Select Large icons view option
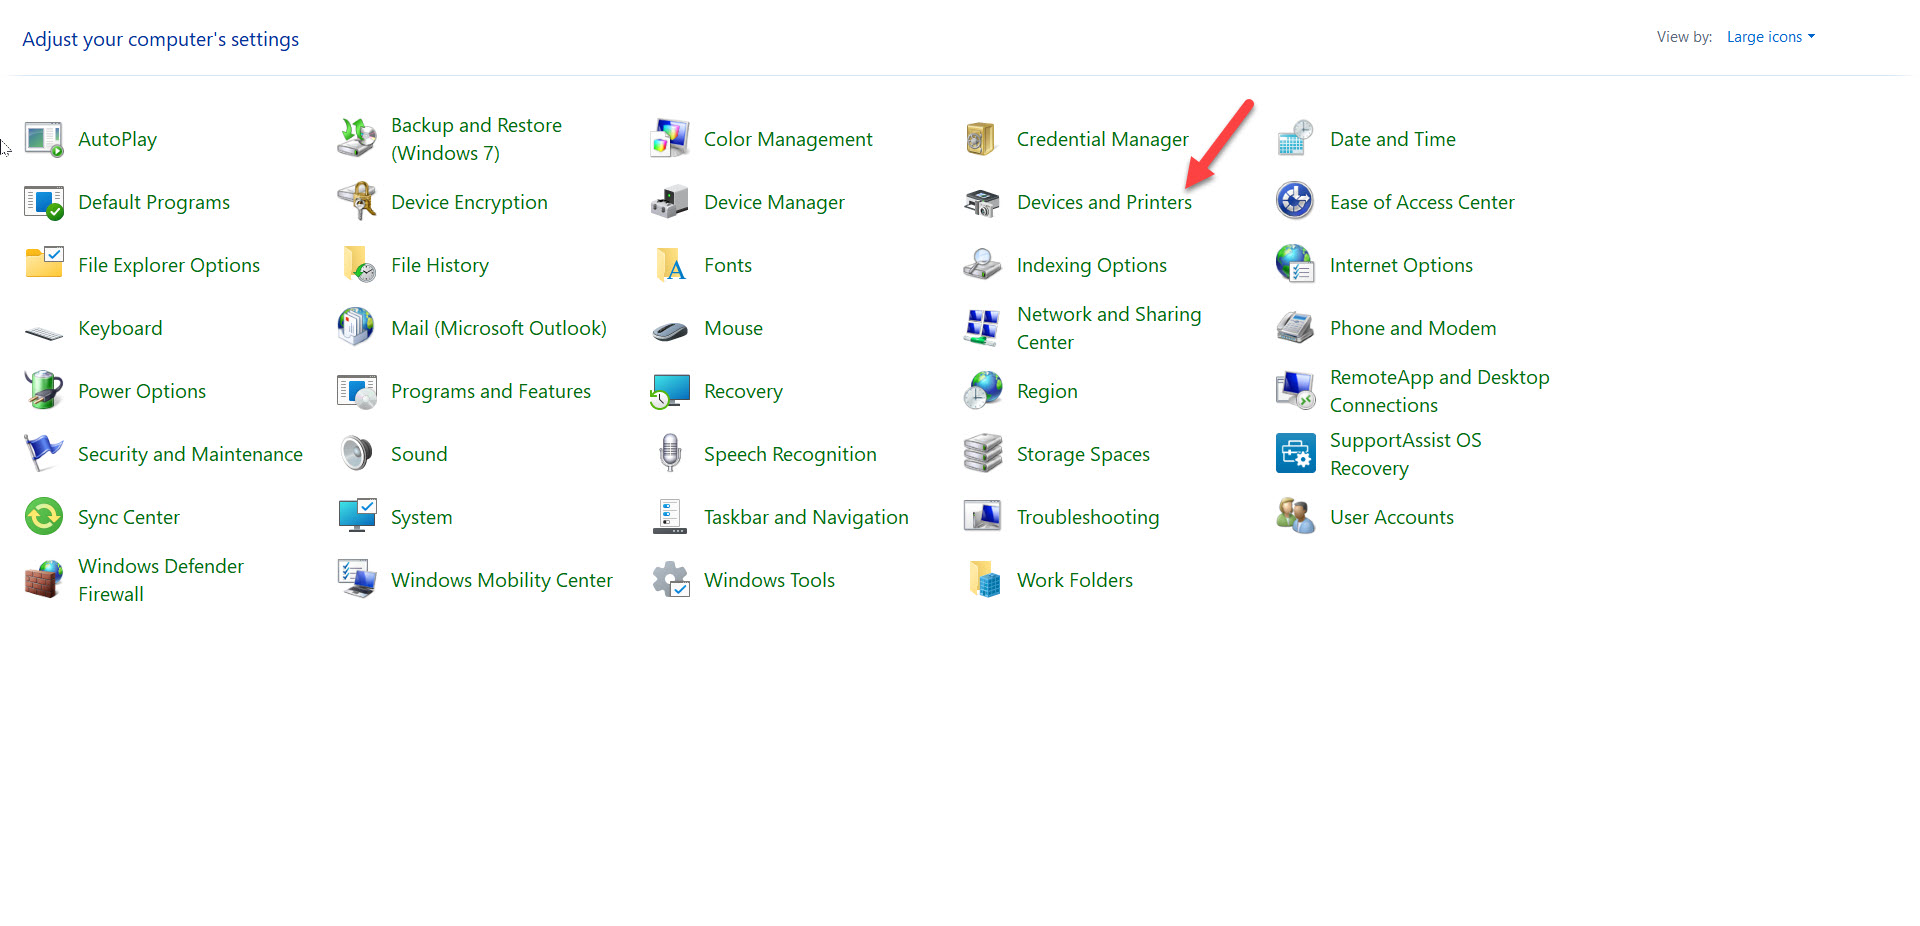This screenshot has height=926, width=1920. click(1764, 36)
